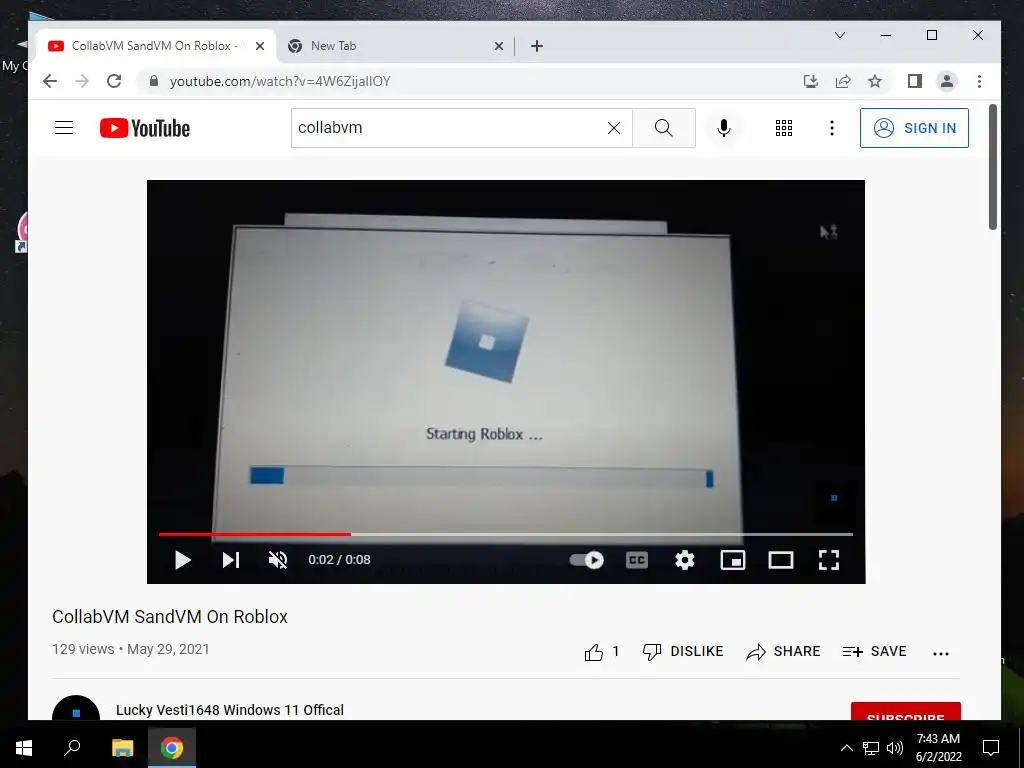Open Lucky Vesti1648 Windows 11 Offical channel
The image size is (1024, 768).
coord(229,710)
